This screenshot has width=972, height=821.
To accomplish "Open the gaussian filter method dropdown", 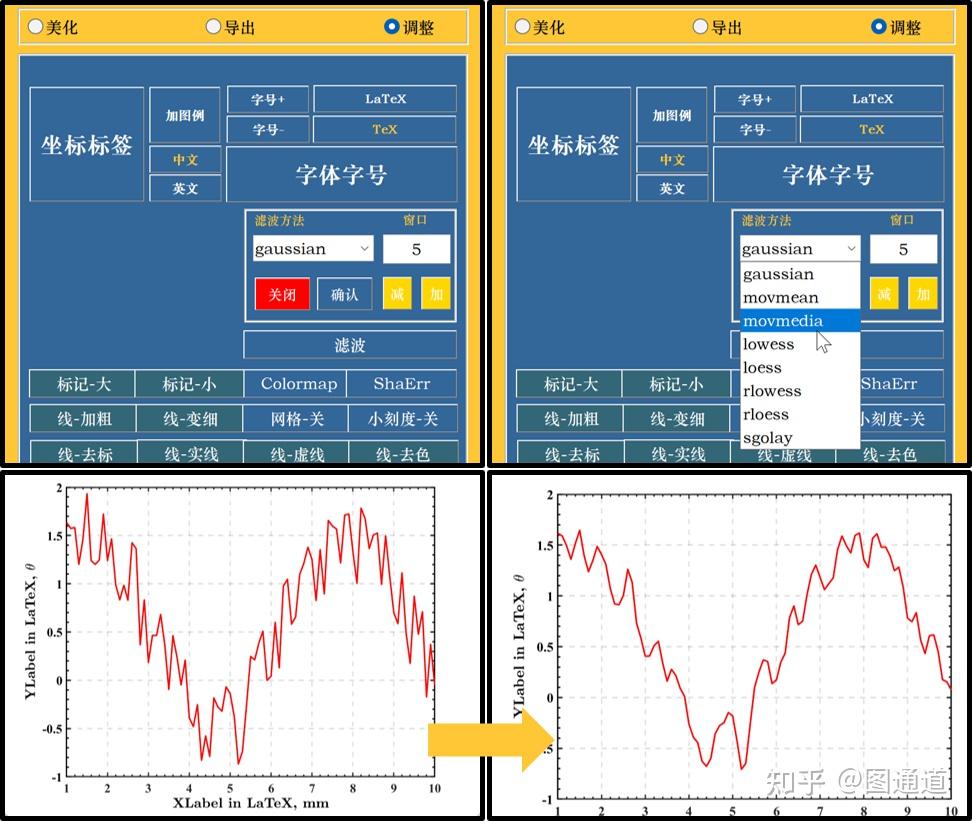I will (x=312, y=248).
